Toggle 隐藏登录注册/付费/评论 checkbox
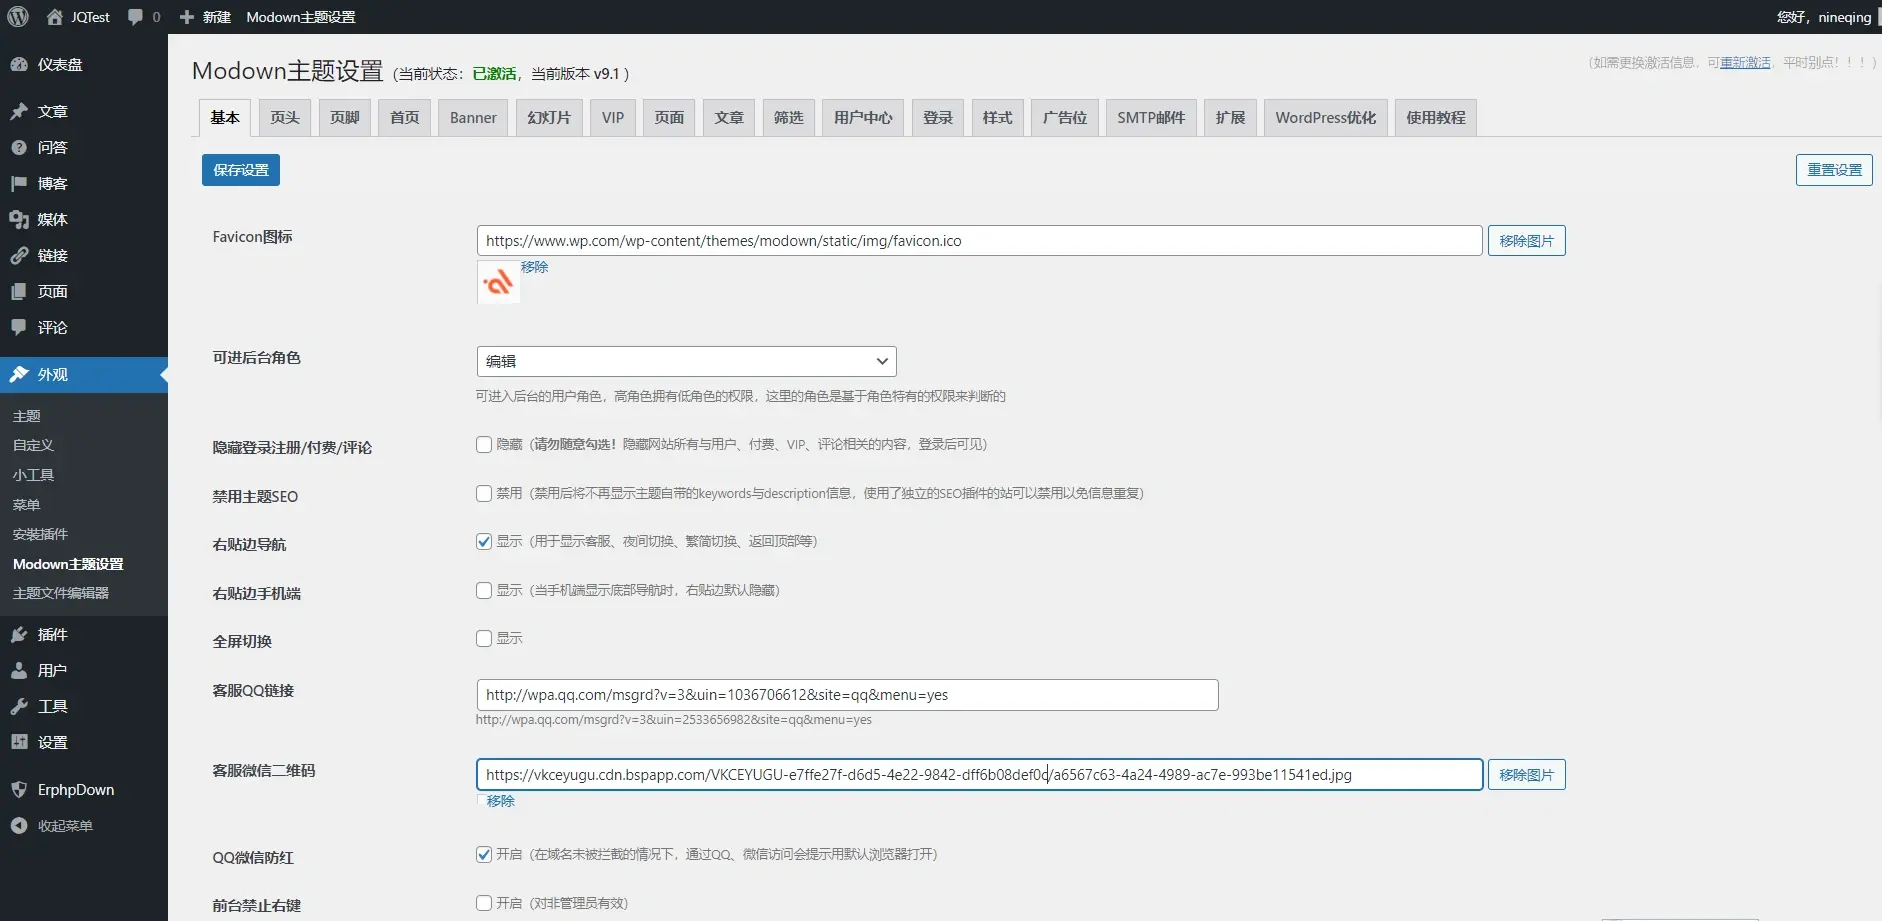This screenshot has width=1882, height=921. tap(484, 444)
